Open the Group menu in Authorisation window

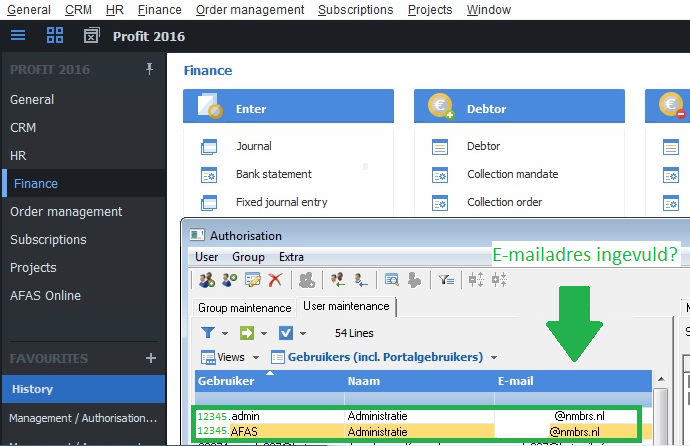248,257
